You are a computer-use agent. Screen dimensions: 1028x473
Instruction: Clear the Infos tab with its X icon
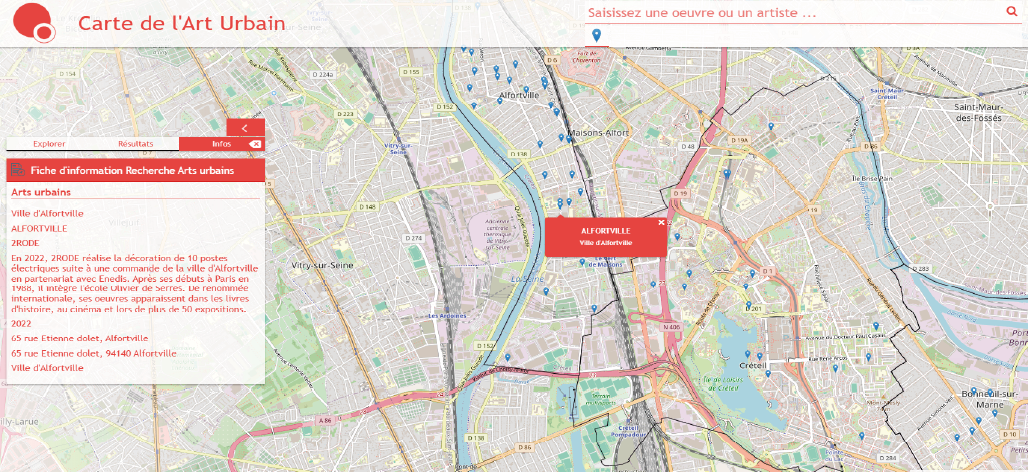tap(255, 144)
